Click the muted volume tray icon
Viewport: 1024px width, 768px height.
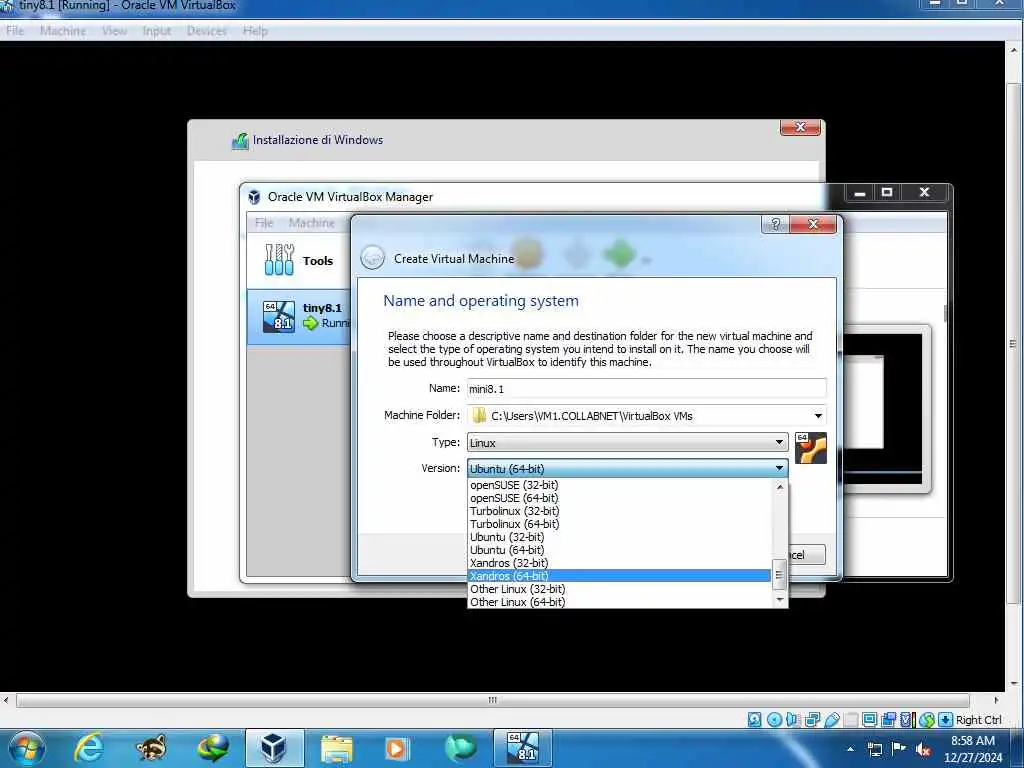tap(923, 750)
